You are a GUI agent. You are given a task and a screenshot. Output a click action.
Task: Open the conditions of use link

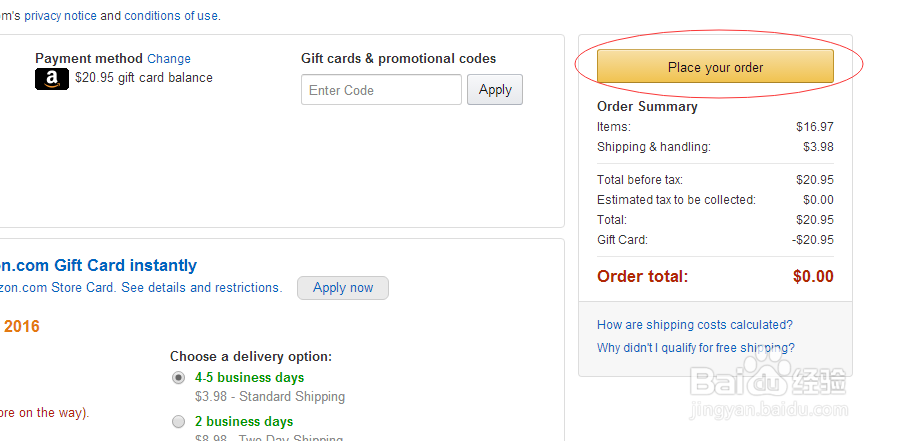171,16
